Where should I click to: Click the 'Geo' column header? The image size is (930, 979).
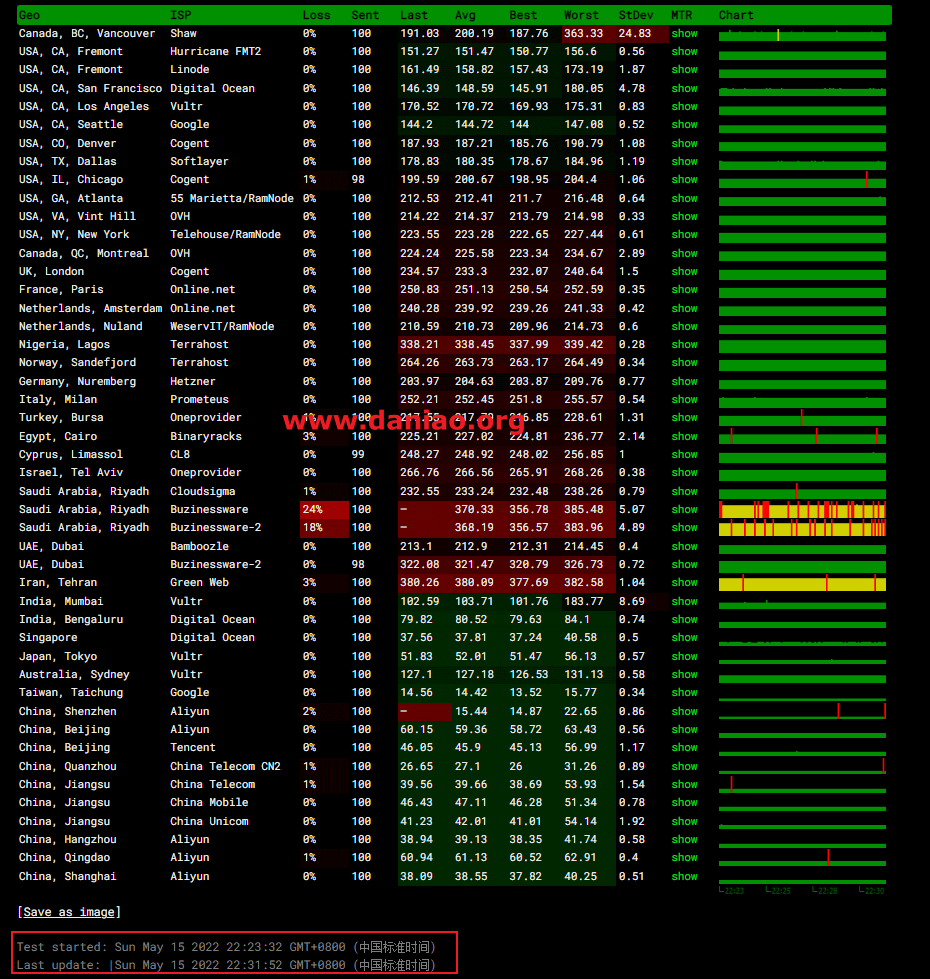point(29,15)
